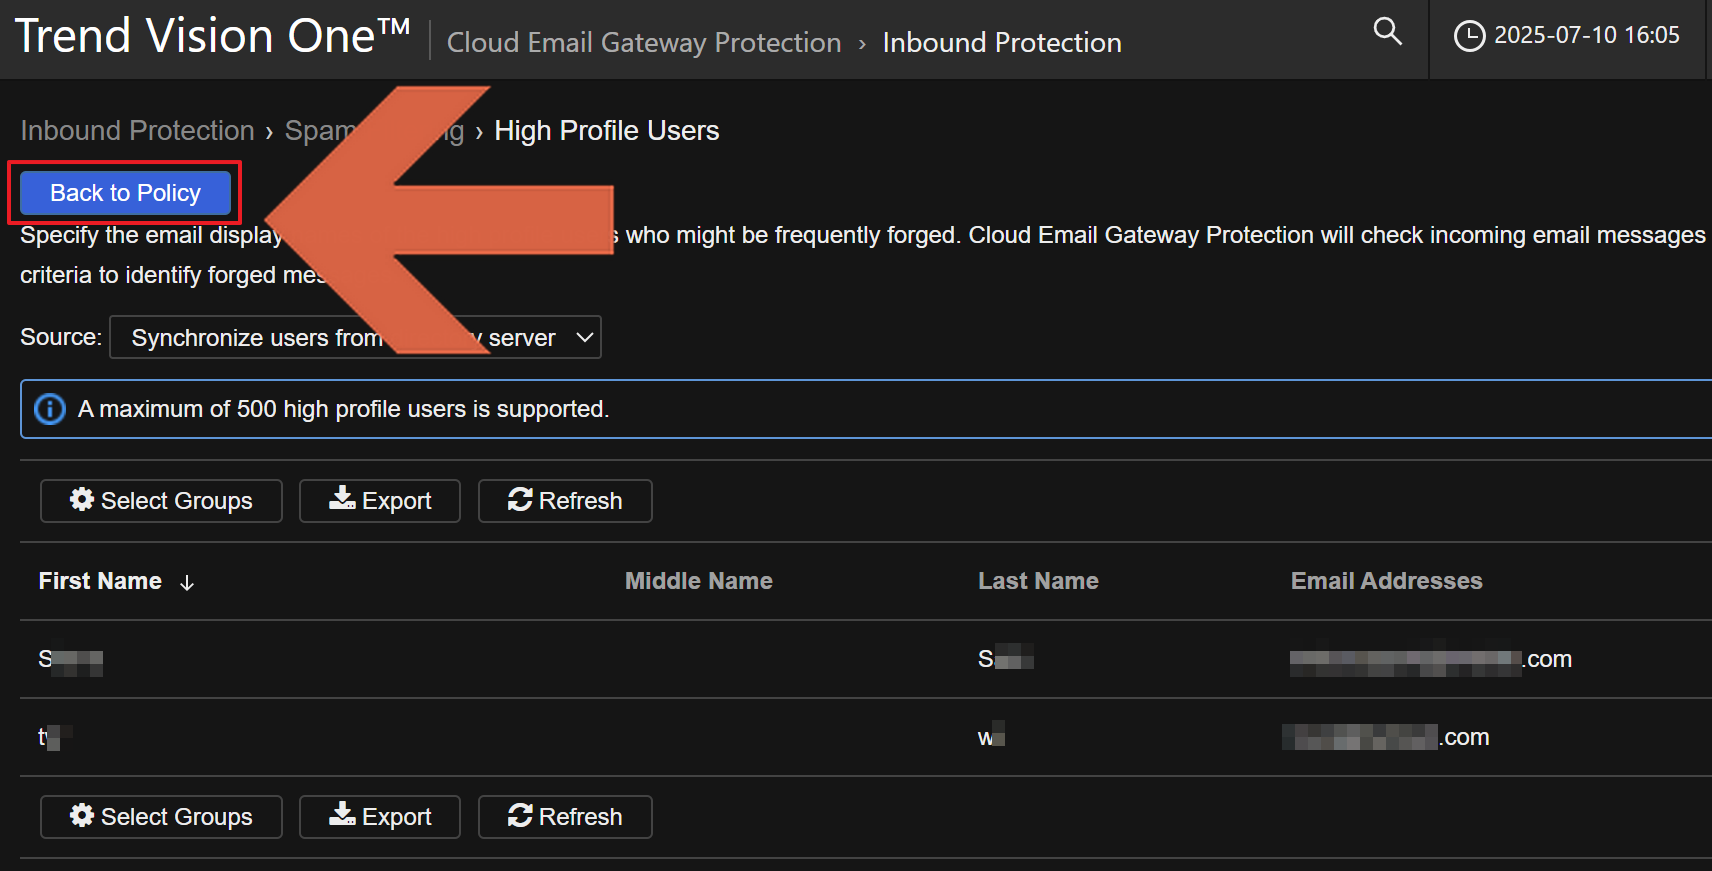Click the top Export button
The image size is (1712, 871).
(x=380, y=501)
